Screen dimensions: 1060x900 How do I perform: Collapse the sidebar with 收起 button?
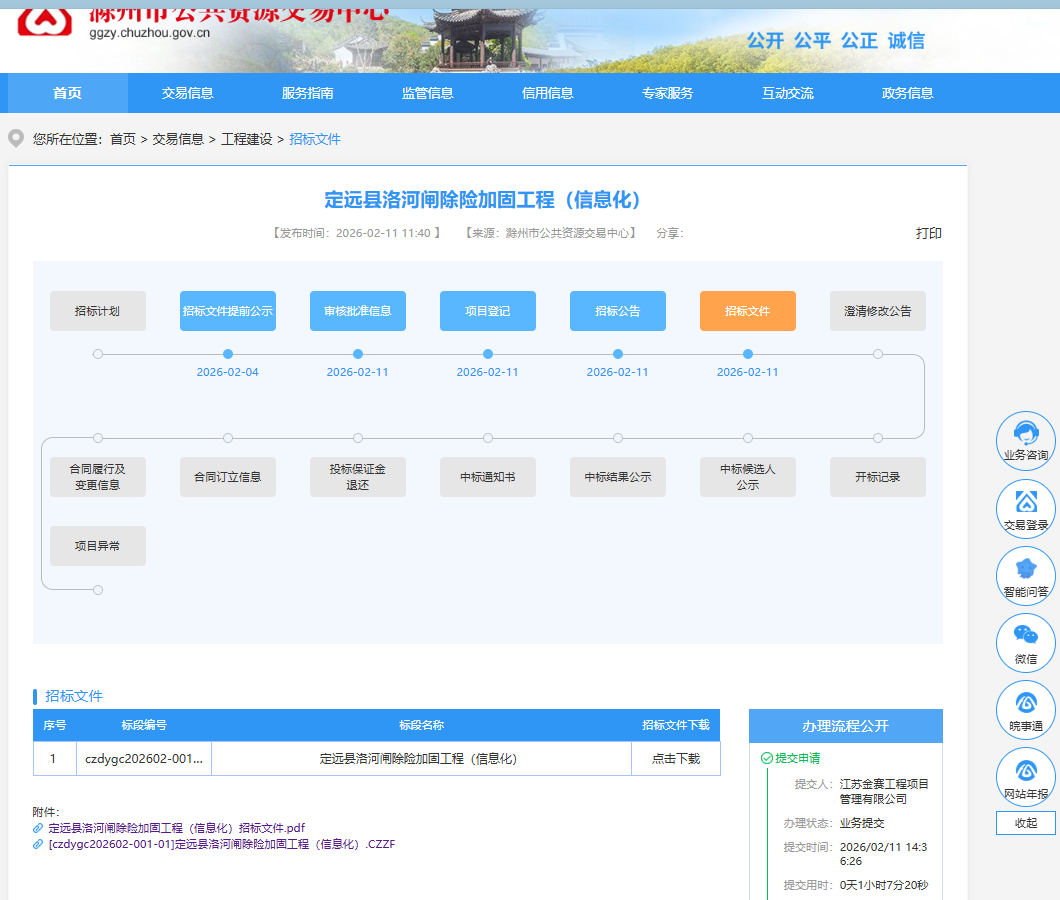[1026, 823]
